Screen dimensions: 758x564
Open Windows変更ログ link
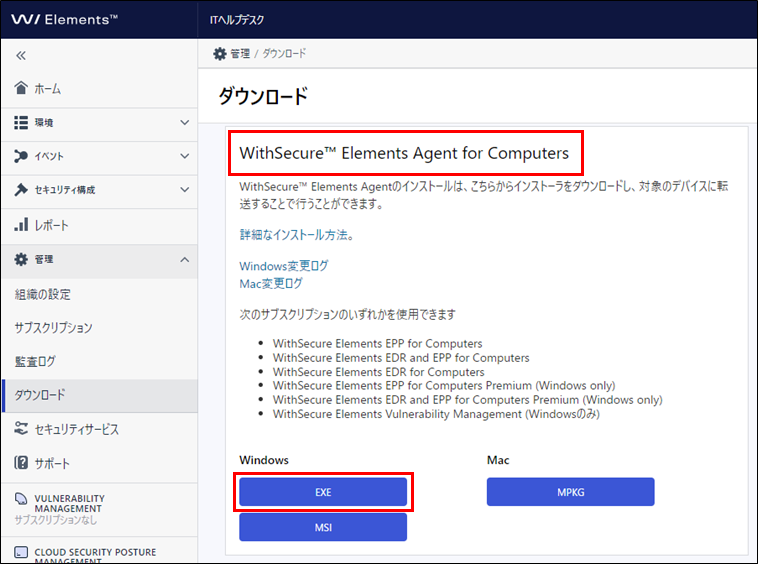click(284, 266)
